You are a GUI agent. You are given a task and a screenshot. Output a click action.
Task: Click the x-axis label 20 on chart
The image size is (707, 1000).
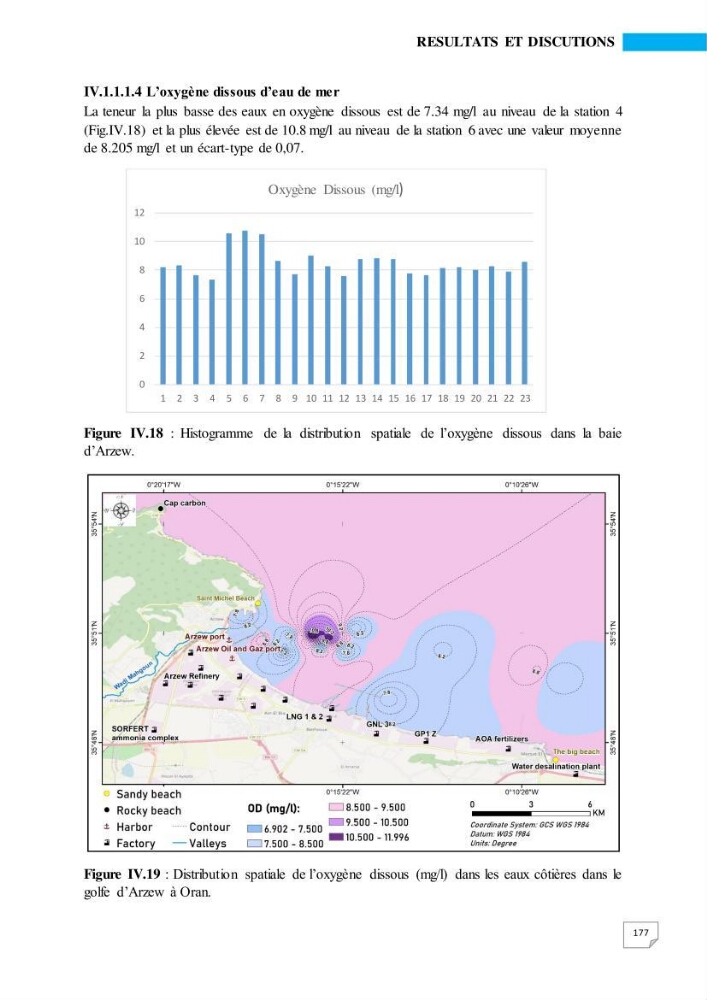(x=476, y=399)
